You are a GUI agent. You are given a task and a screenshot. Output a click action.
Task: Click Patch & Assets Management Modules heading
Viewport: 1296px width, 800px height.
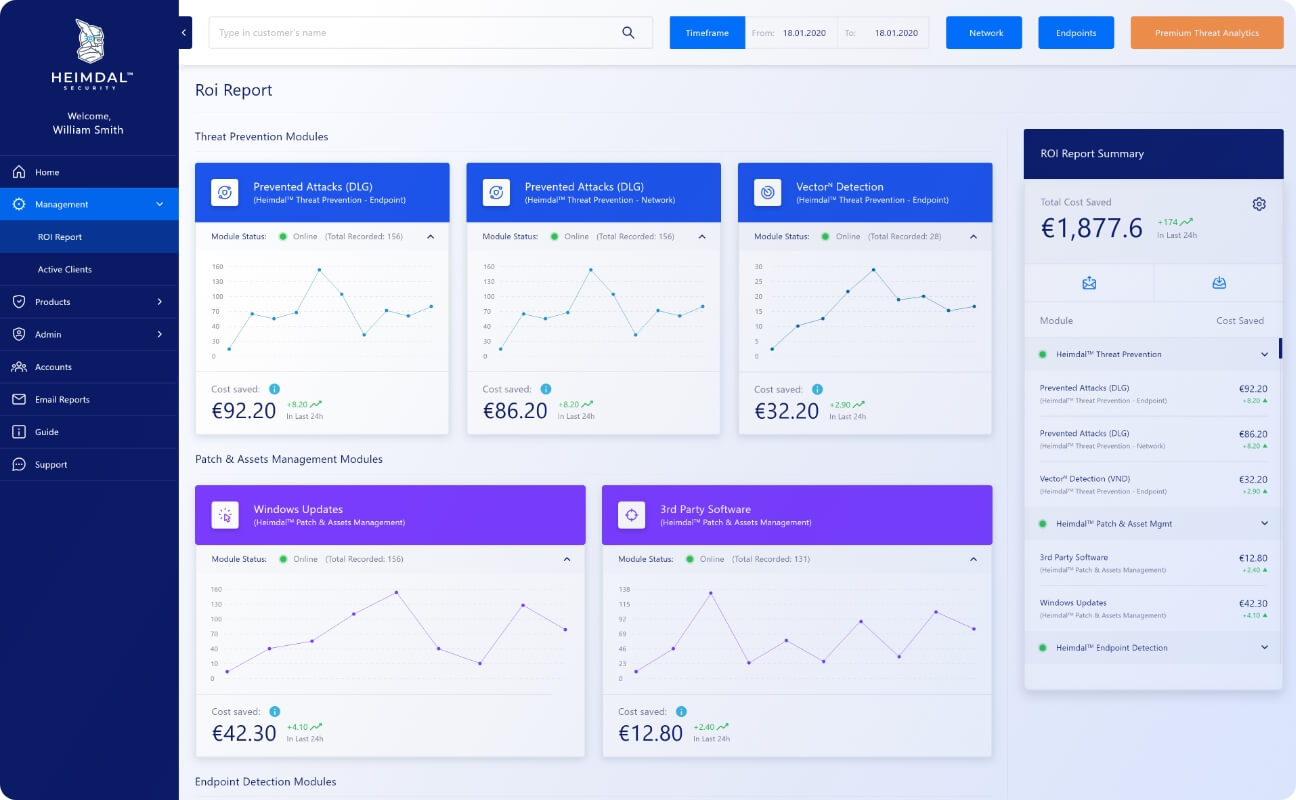[x=289, y=459]
